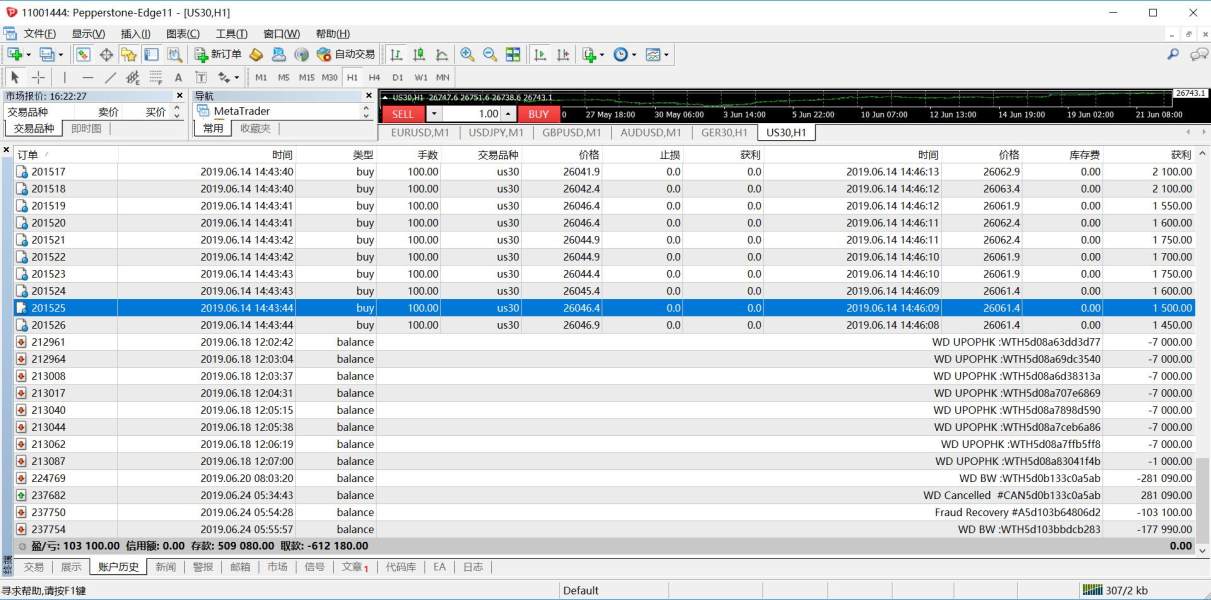The height and width of the screenshot is (600, 1211).
Task: Toggle the 自动交易 auto trading button
Action: (x=346, y=54)
